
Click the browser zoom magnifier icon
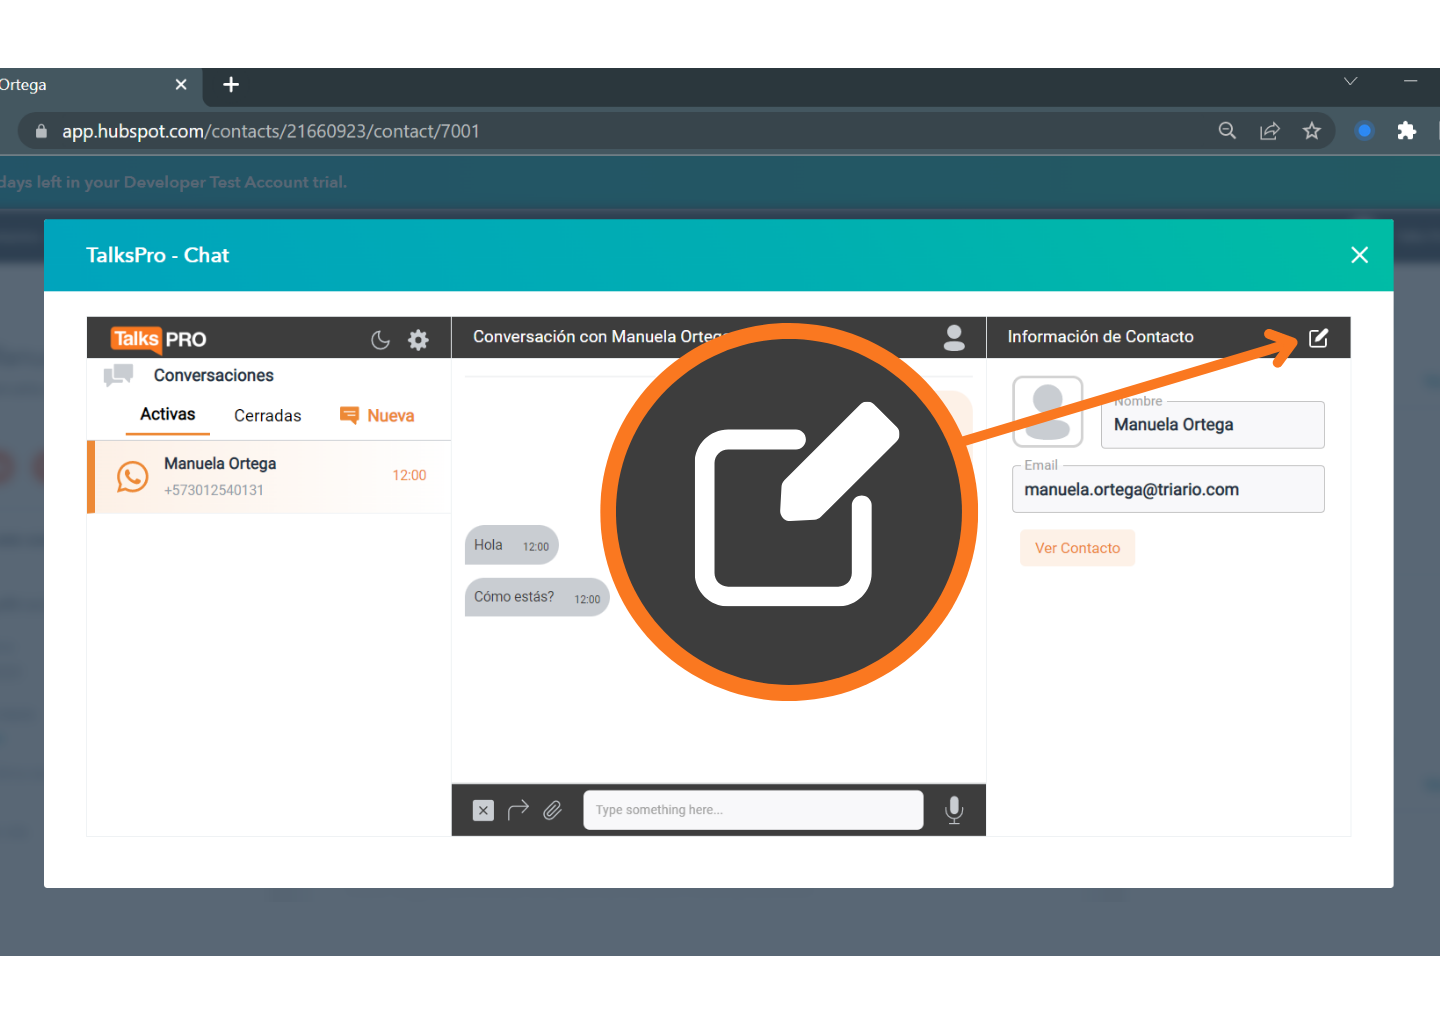pos(1227,131)
